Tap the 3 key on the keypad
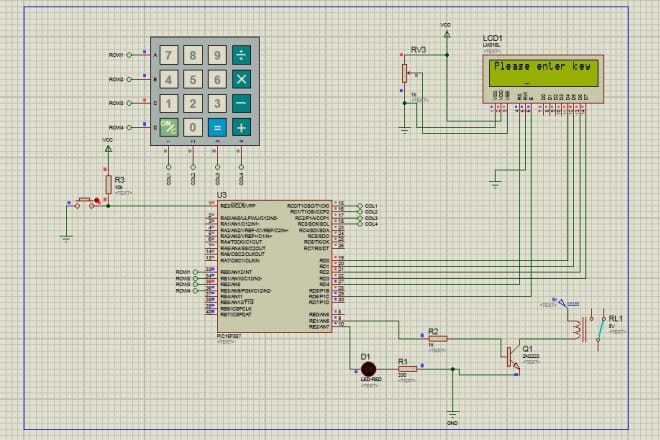660x440 pixels. (217, 103)
